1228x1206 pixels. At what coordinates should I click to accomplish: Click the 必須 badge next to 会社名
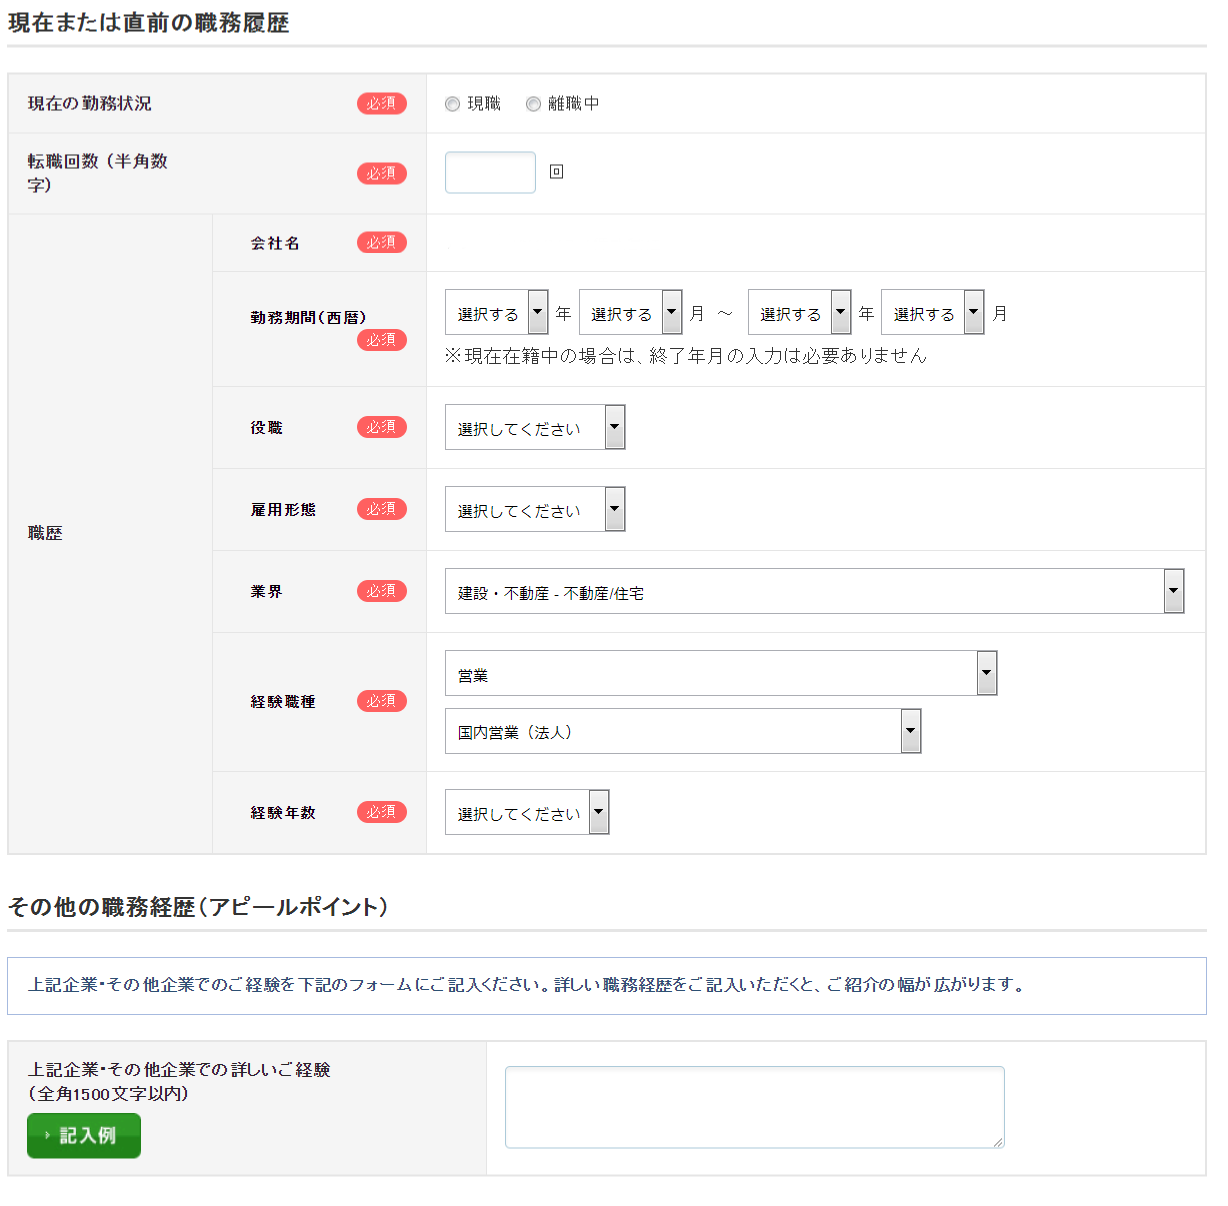click(x=382, y=242)
